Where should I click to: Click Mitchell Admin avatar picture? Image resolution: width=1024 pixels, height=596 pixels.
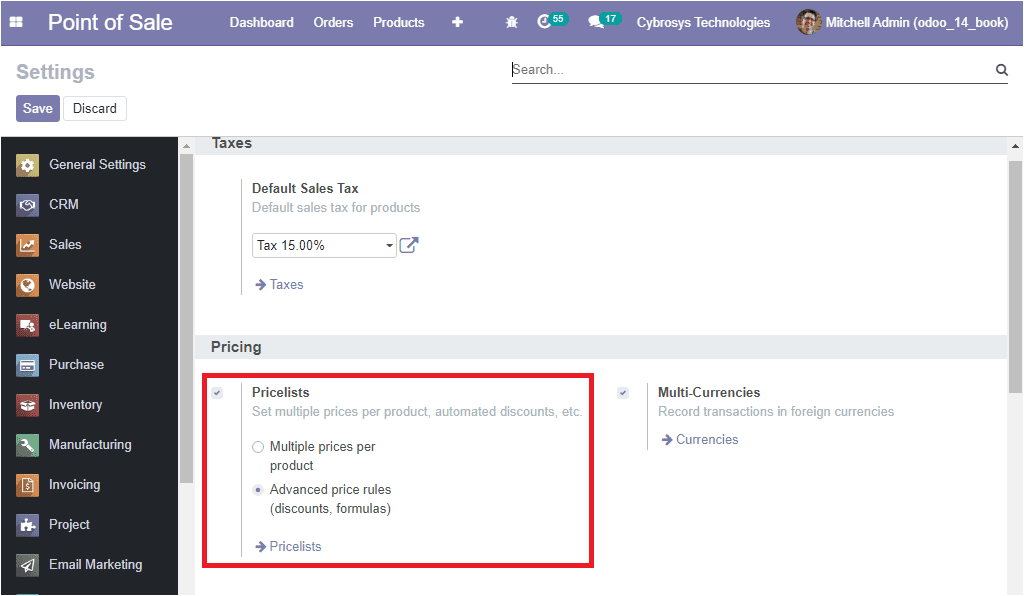pyautogui.click(x=808, y=22)
